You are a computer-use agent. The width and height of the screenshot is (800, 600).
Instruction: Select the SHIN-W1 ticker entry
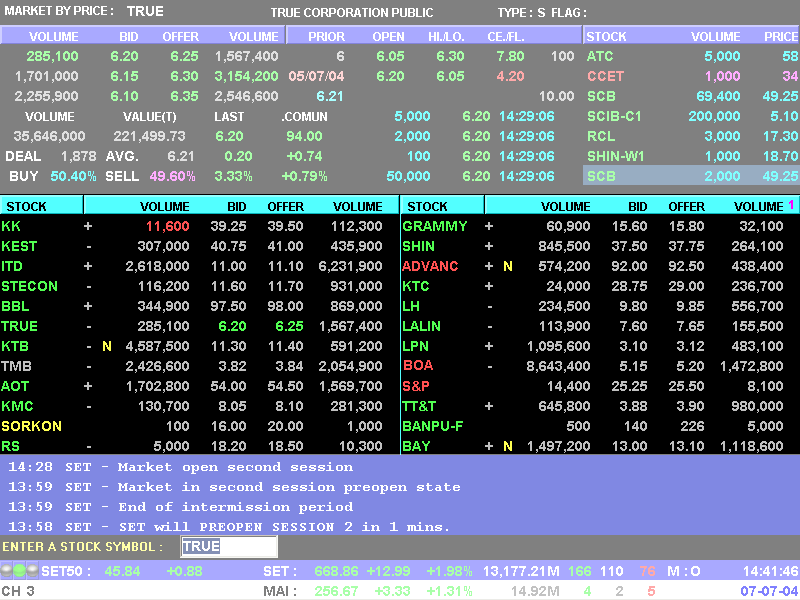click(x=616, y=156)
